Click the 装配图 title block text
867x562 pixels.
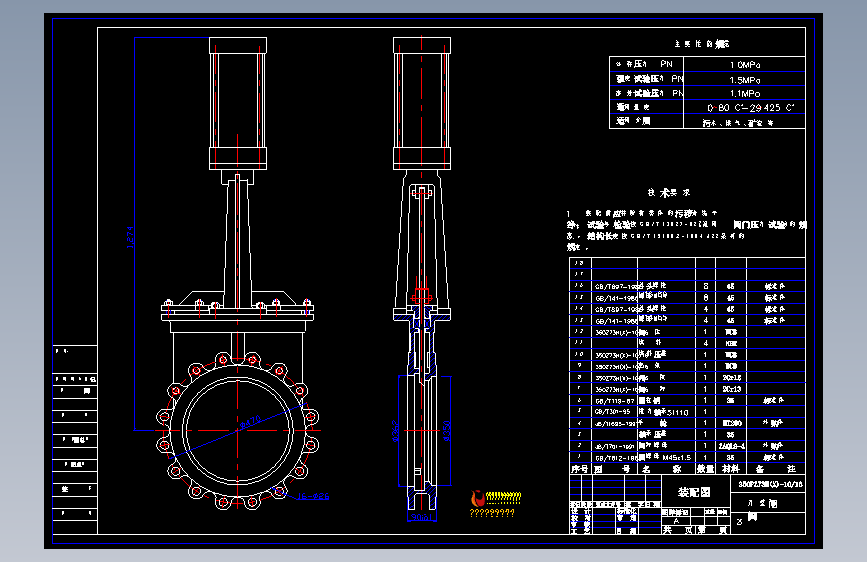click(694, 492)
